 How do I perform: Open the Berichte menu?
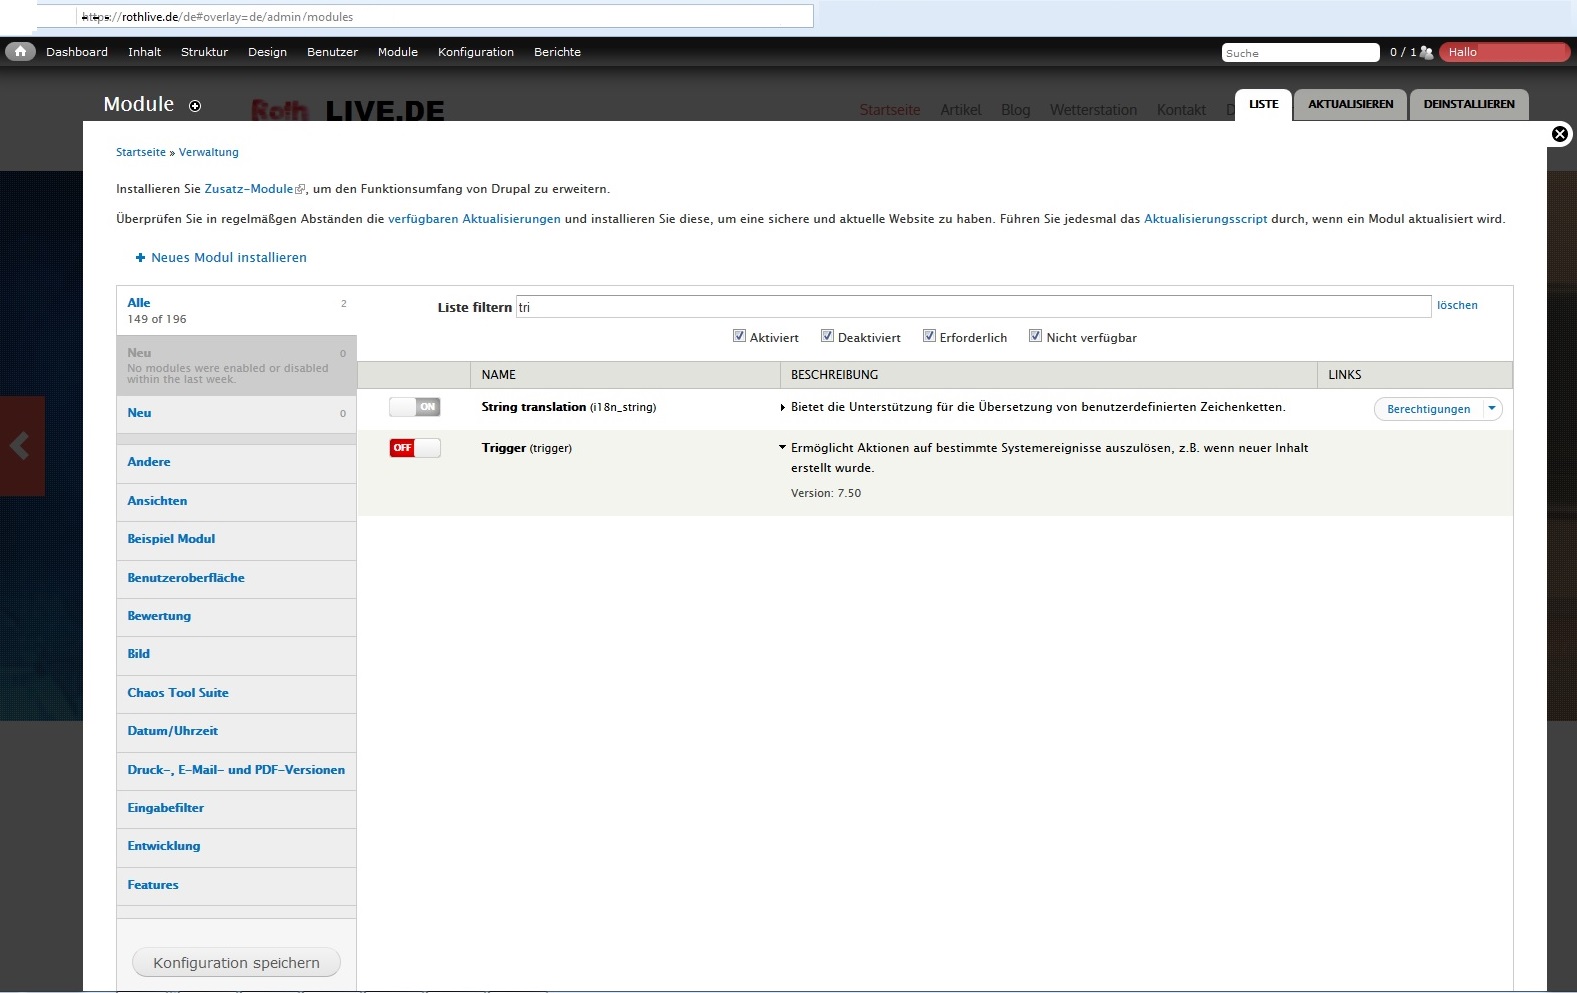click(x=557, y=52)
